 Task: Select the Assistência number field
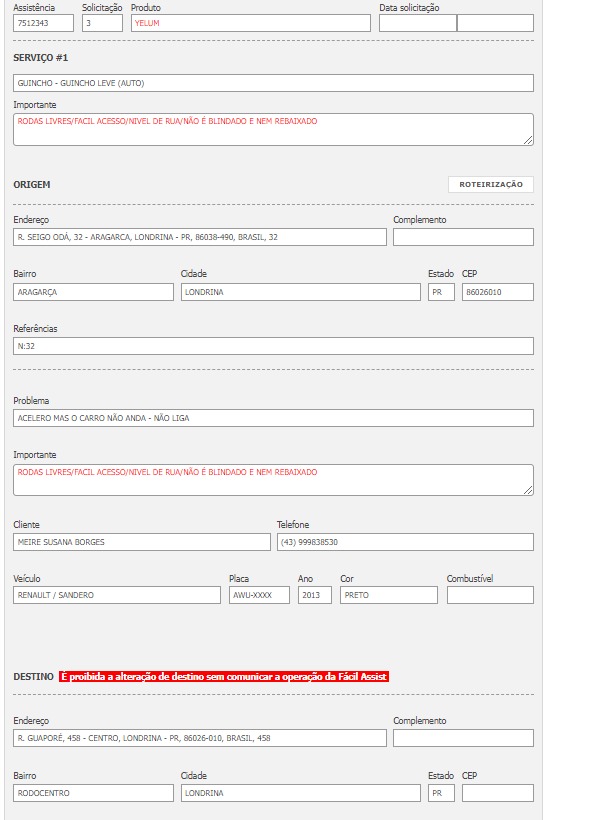point(43,23)
